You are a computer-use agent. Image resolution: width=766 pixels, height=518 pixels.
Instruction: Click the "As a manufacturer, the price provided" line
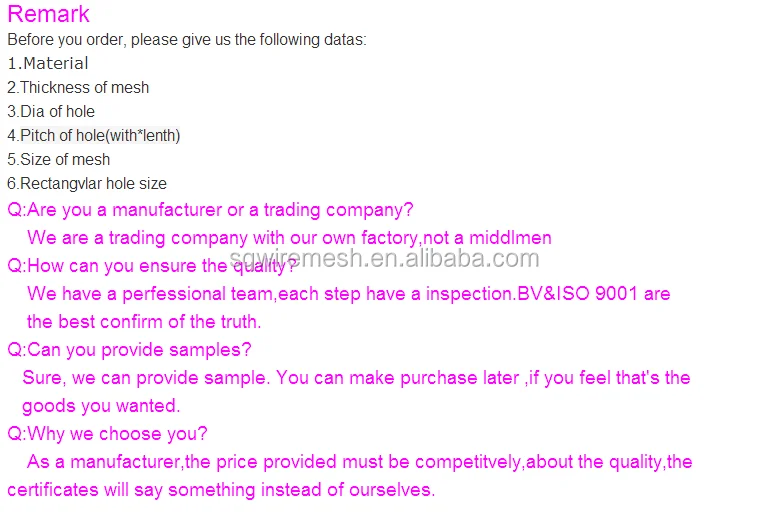click(359, 462)
